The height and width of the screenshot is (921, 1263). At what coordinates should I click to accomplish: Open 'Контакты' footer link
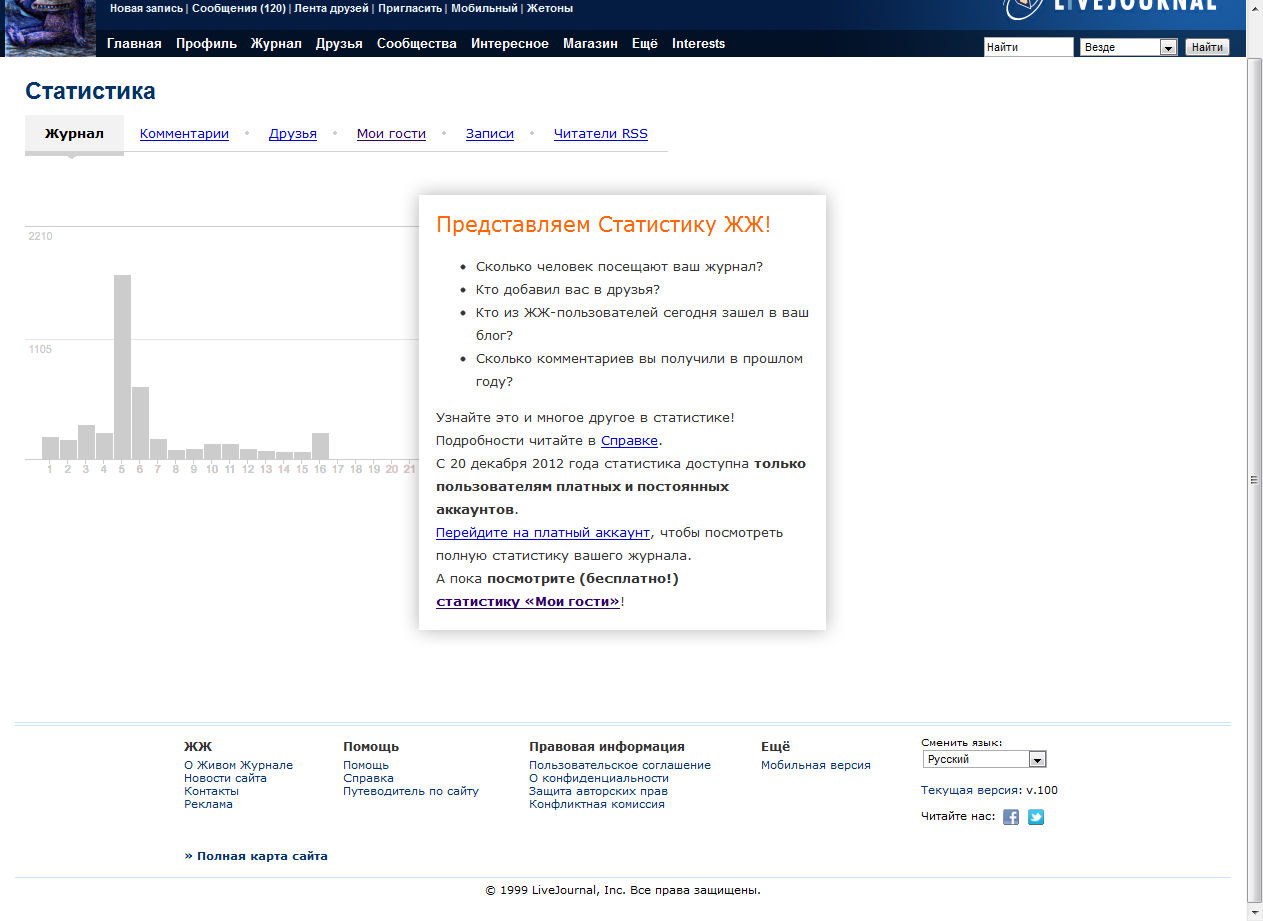point(211,791)
